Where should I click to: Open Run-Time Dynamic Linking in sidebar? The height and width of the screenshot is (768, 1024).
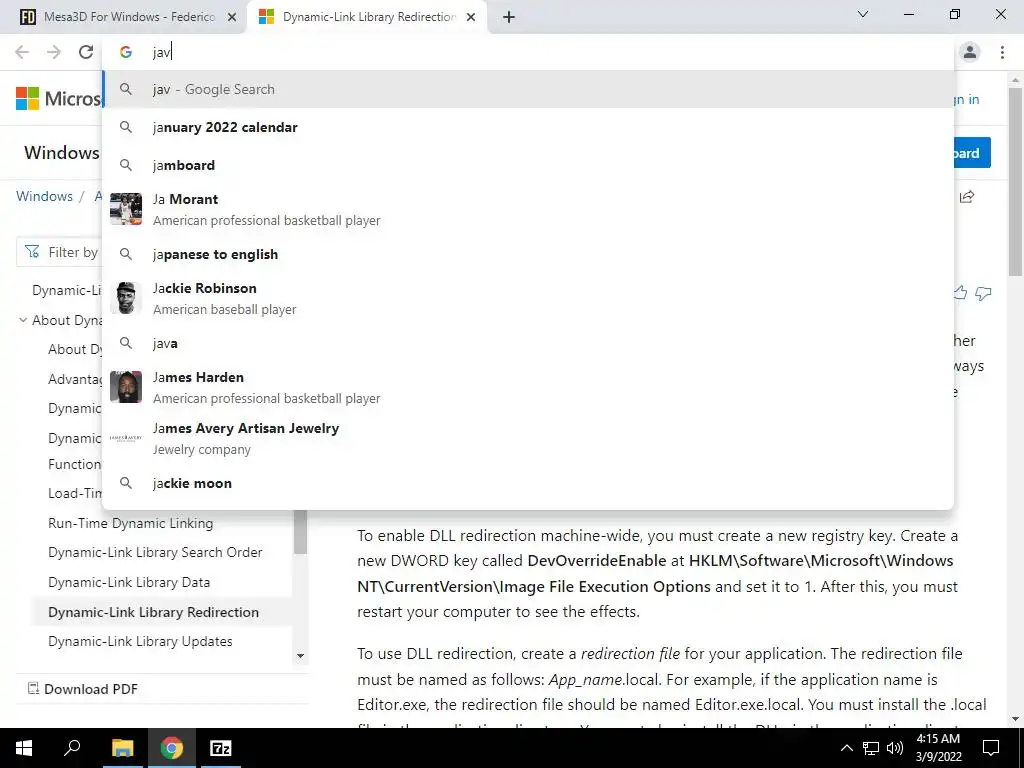click(x=131, y=523)
